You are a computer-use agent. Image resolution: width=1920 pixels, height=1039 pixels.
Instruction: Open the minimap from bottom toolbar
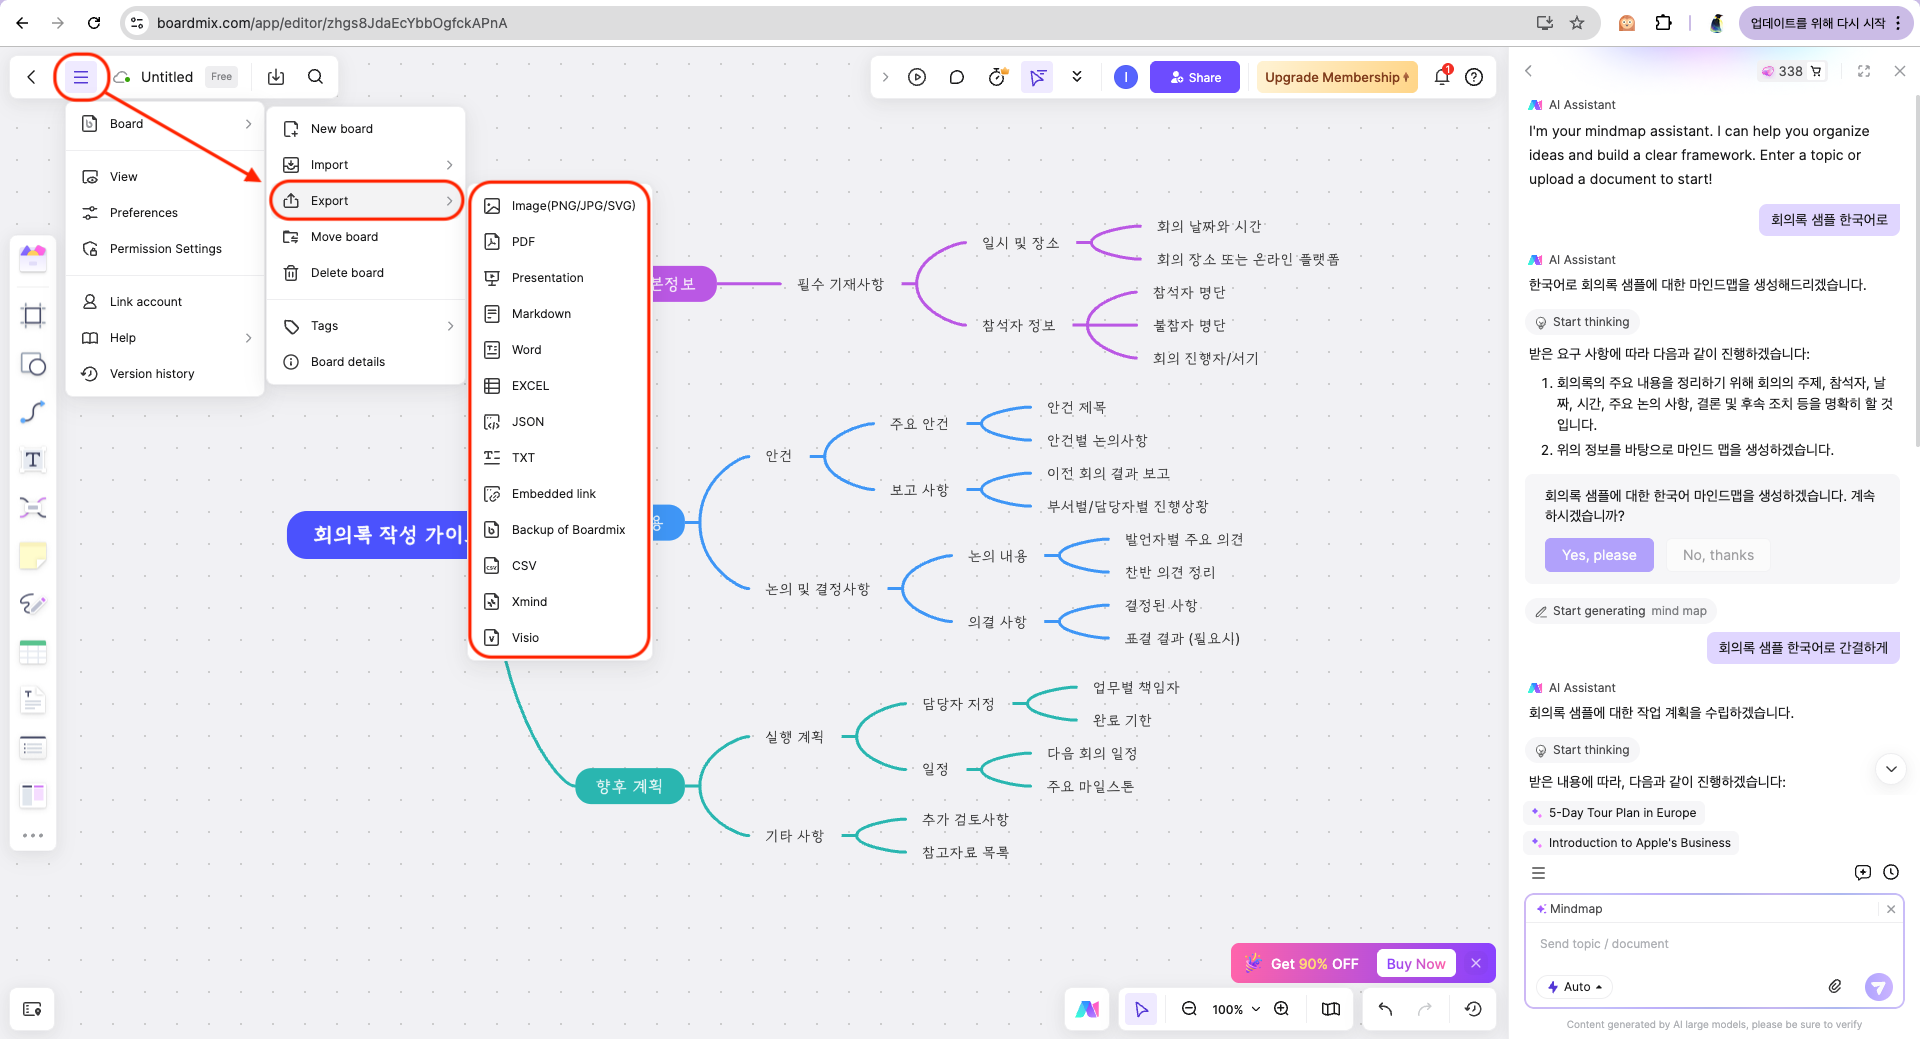click(x=1330, y=1009)
